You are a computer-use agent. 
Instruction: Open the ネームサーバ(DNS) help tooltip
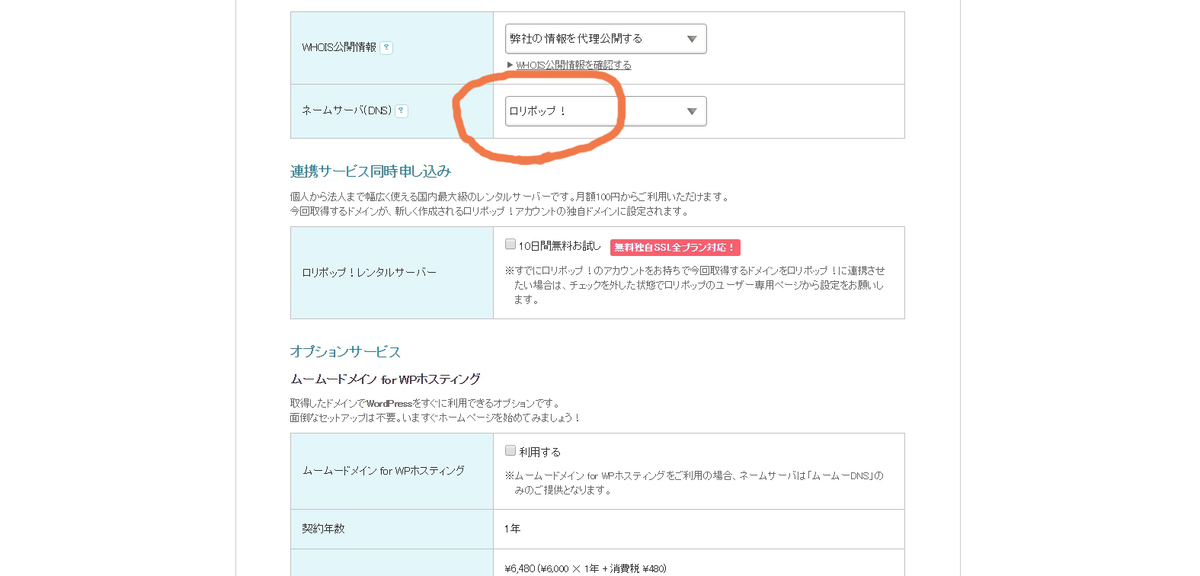pyautogui.click(x=401, y=111)
